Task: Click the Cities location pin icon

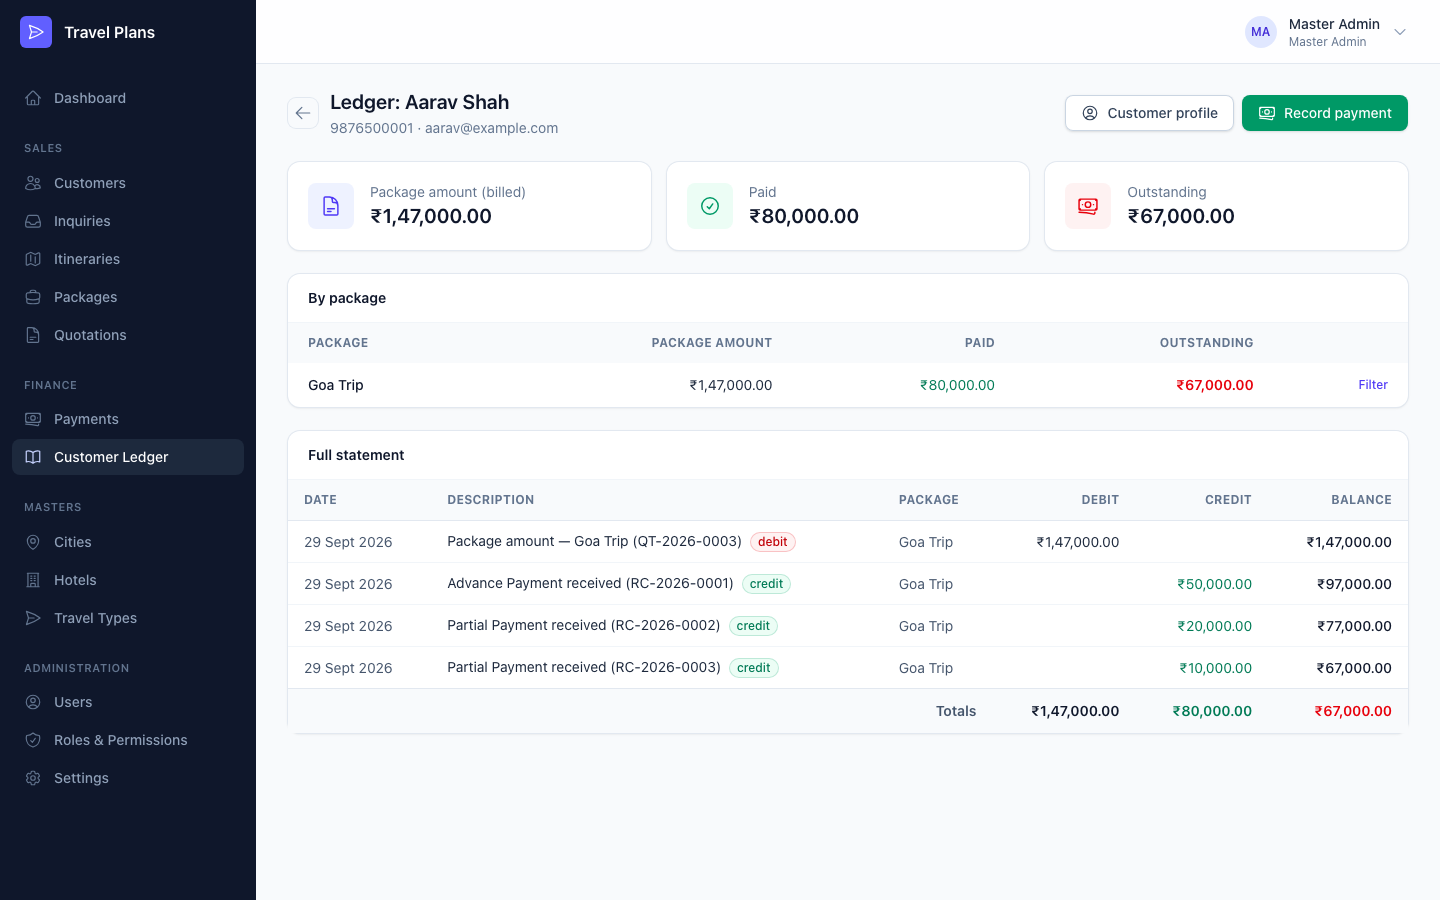Action: tap(33, 542)
